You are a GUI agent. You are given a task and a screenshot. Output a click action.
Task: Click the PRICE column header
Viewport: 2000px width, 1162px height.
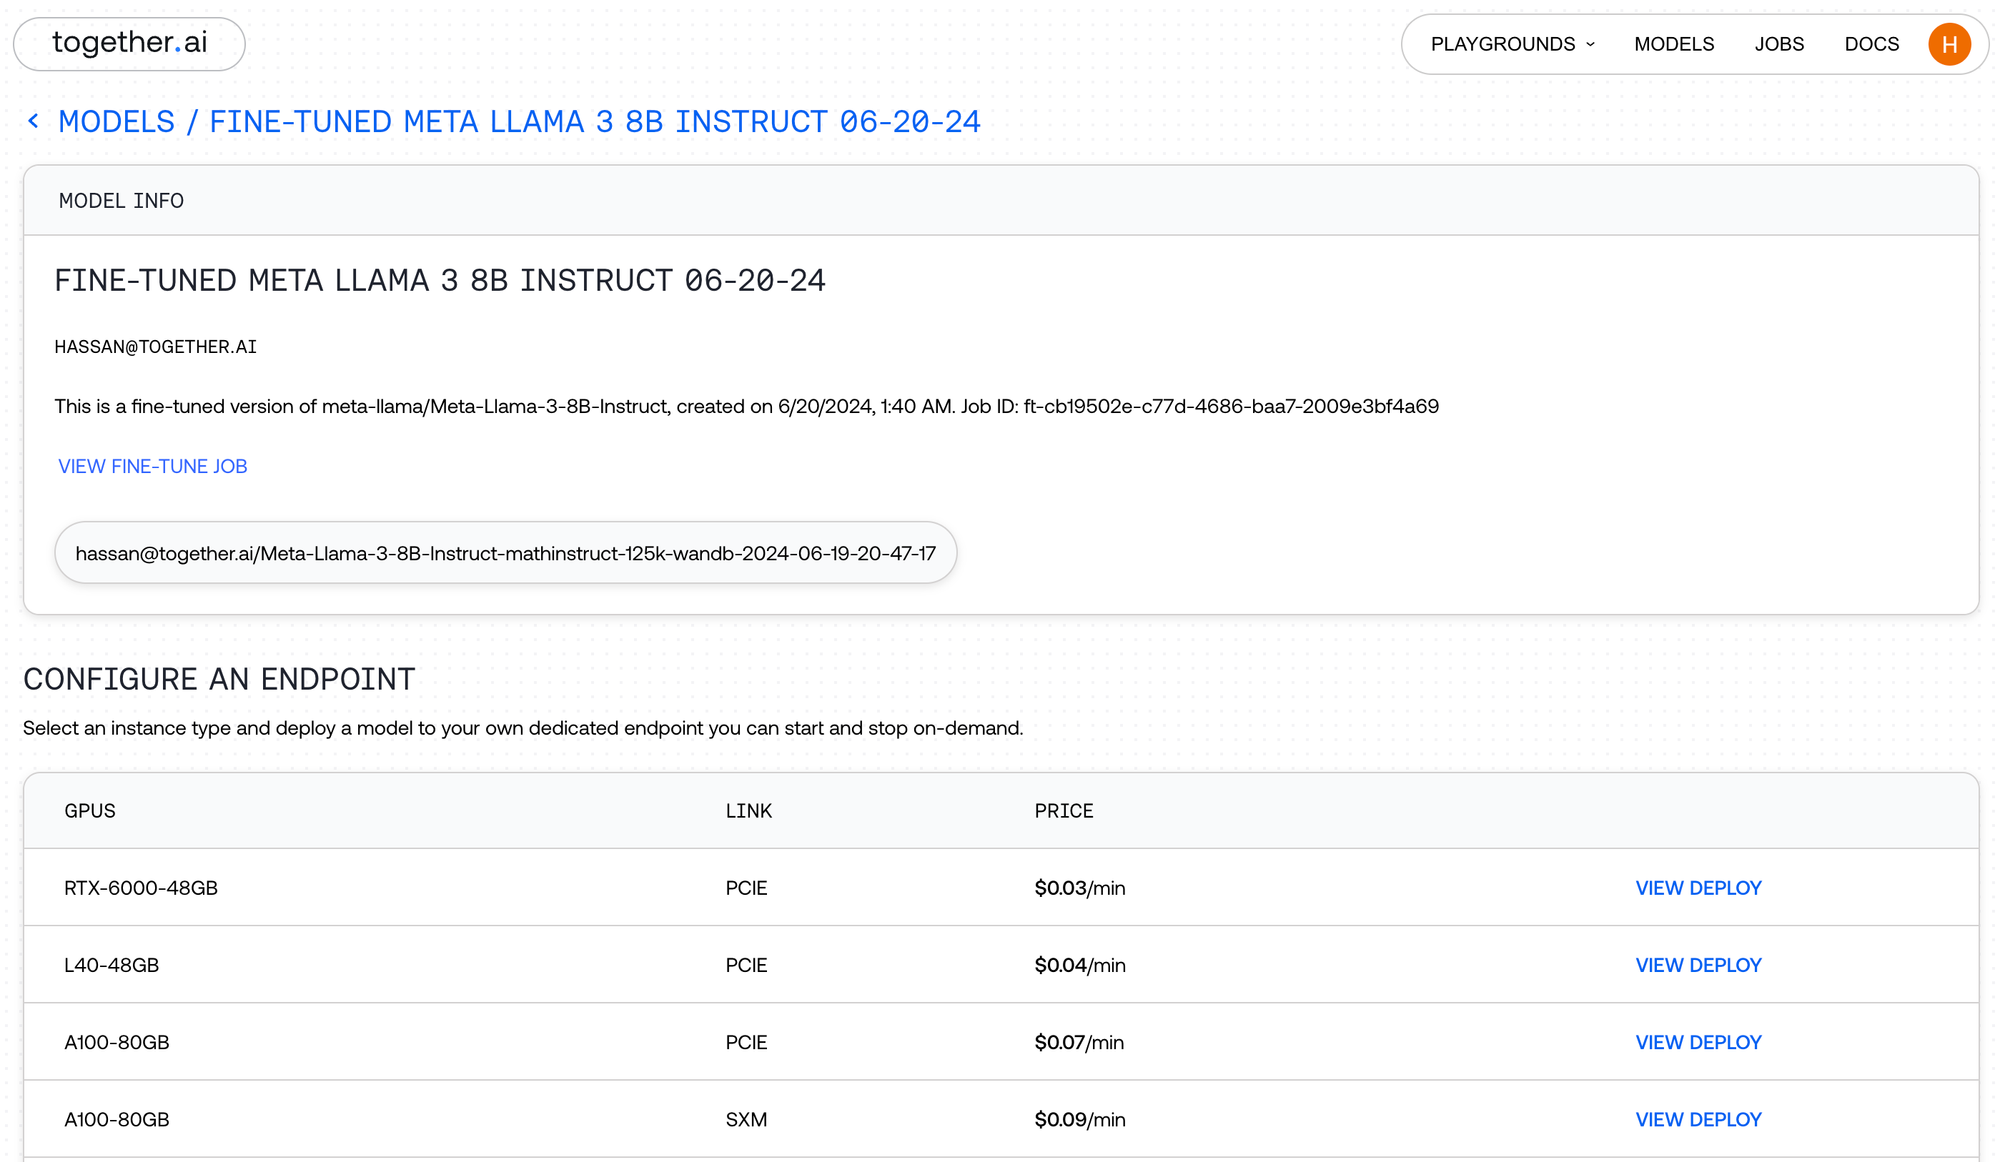click(1064, 811)
